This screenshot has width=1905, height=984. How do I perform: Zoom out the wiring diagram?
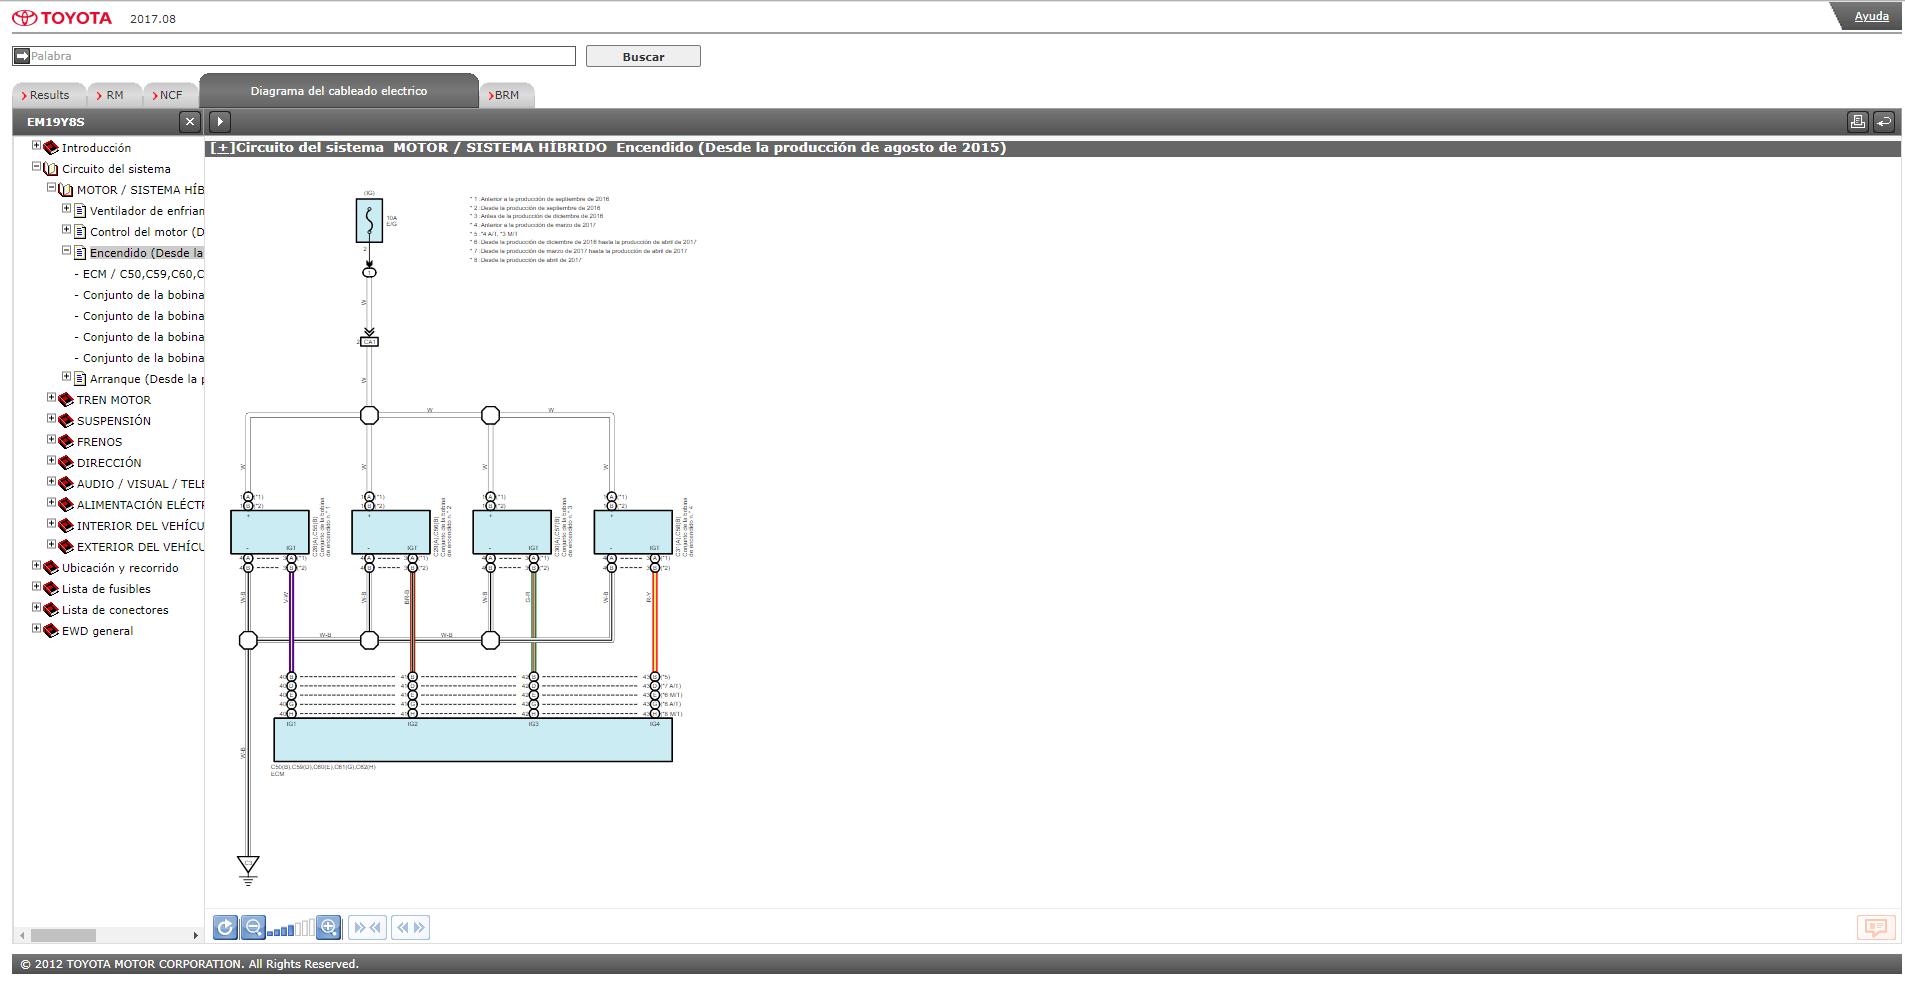pos(253,927)
